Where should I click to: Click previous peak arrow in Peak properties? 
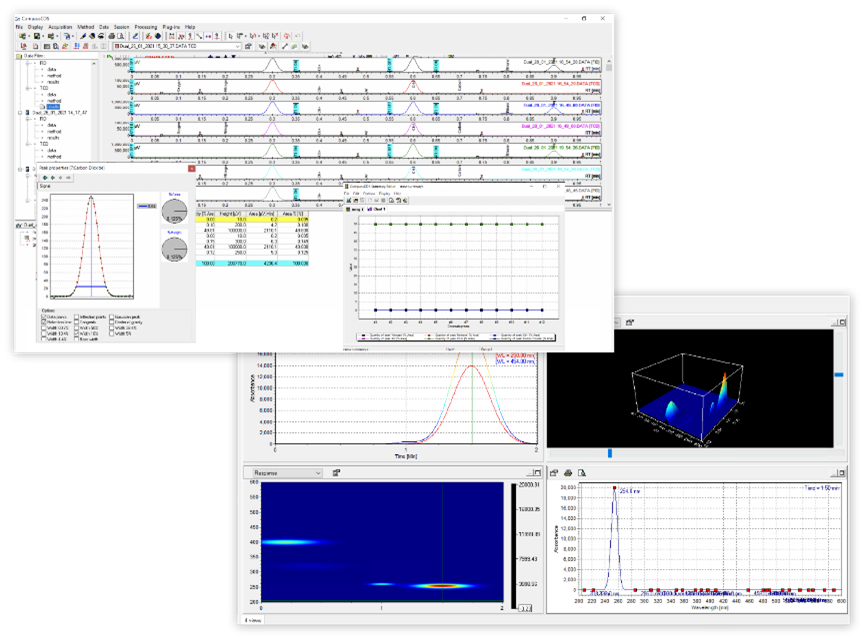(46, 177)
